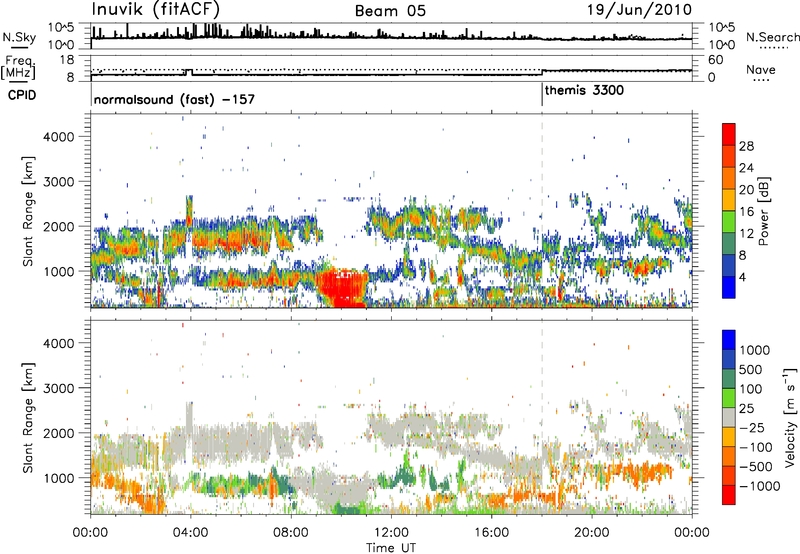Image resolution: width=800 pixels, height=554 pixels.
Task: Click the gray segment of Velocity colorbar
Action: [x=729, y=417]
